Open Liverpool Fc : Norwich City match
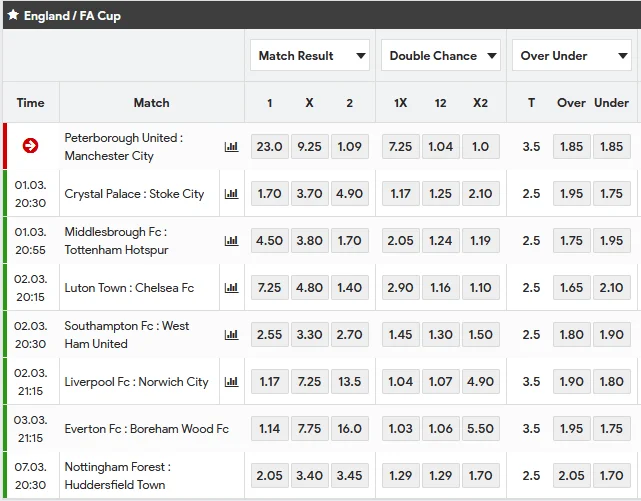 (136, 382)
